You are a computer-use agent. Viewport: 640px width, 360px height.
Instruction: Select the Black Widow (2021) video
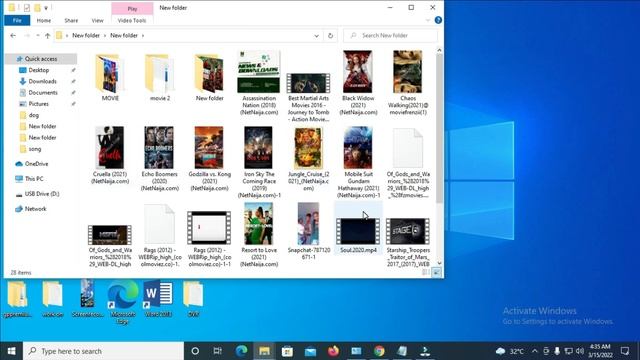point(358,82)
